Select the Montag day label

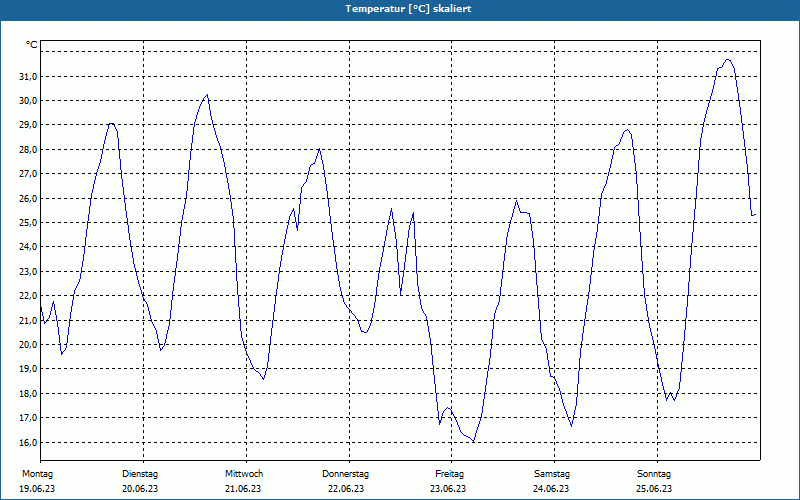point(37,474)
